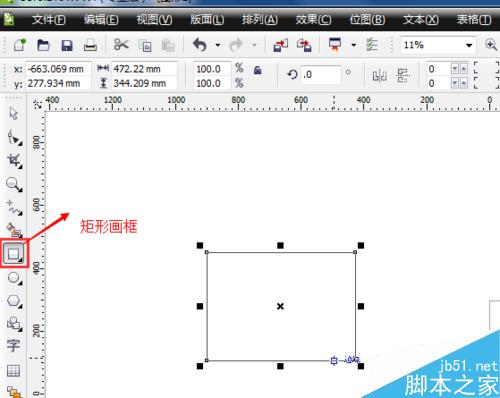Click the application launcher icon

335,45
